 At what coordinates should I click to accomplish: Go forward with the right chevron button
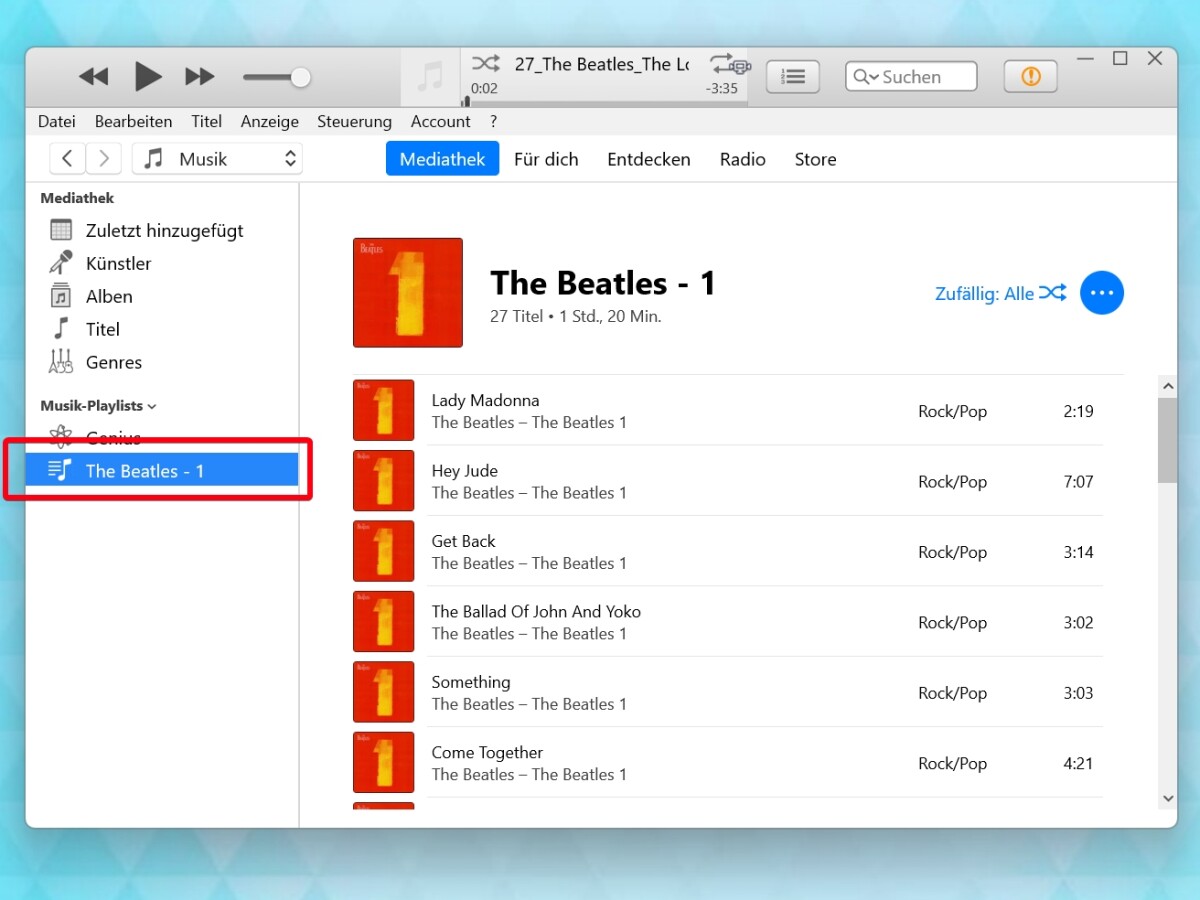(104, 158)
